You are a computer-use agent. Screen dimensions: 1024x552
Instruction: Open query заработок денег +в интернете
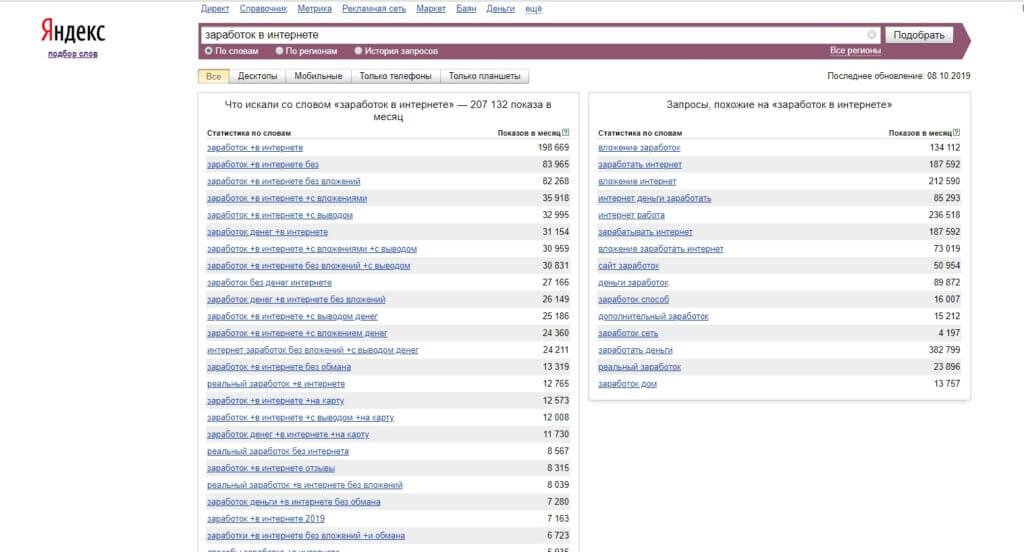pos(267,232)
